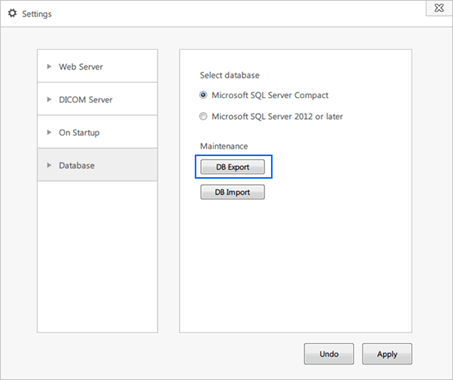
Task: Expand the Web Server arrow
Action: tap(49, 67)
